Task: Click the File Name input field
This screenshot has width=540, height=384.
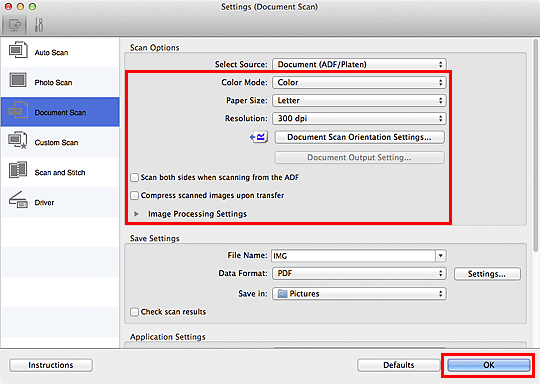Action: tap(353, 256)
